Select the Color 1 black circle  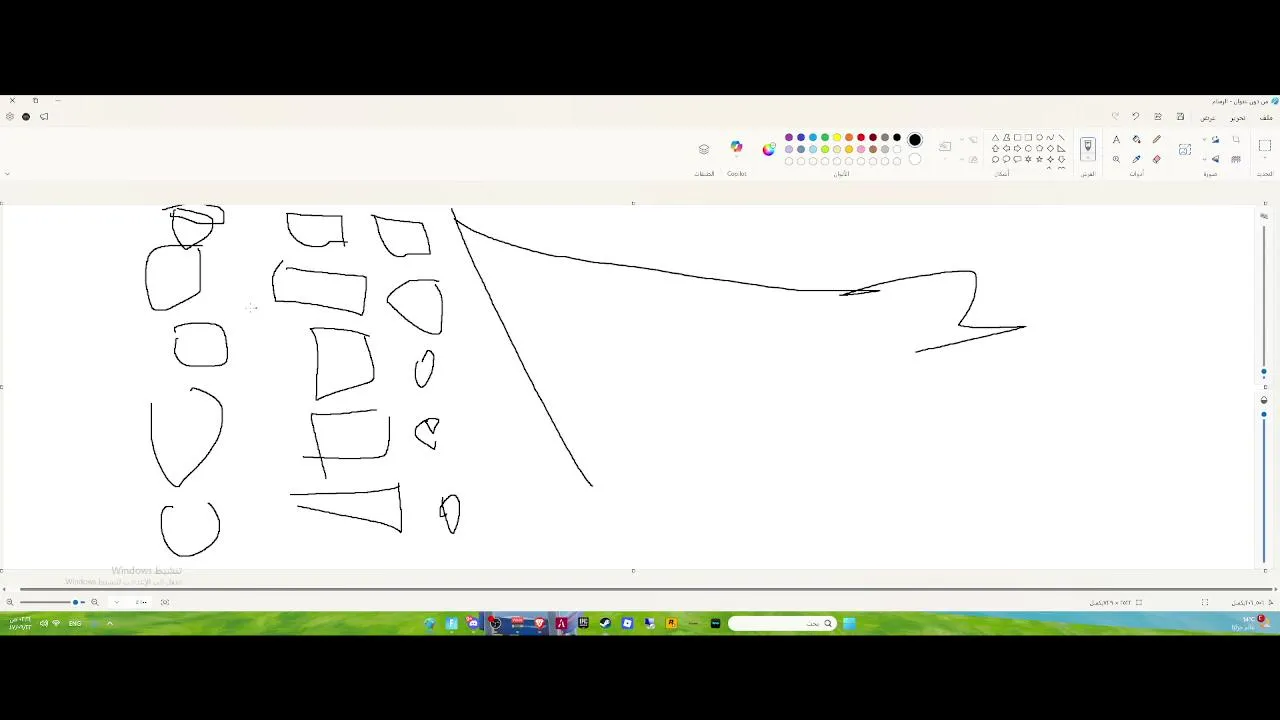[x=915, y=140]
